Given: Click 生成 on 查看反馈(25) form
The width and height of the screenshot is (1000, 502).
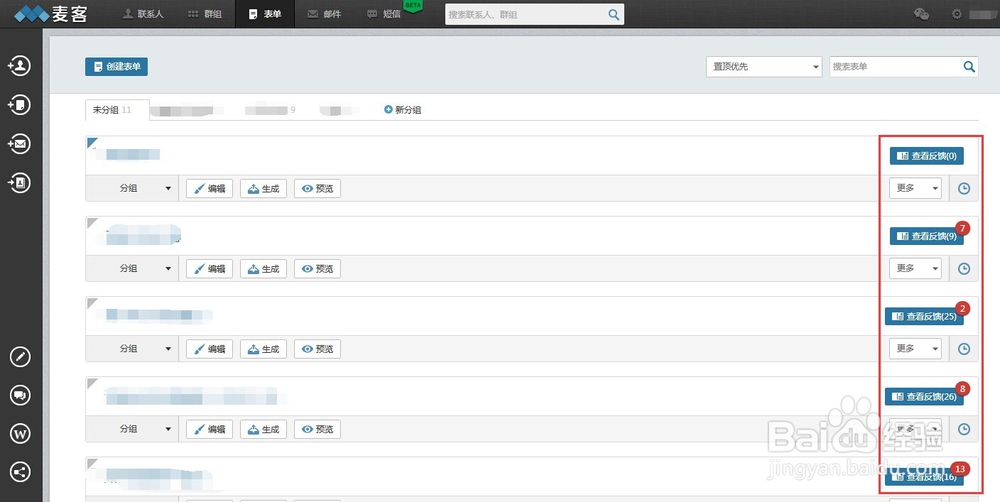Looking at the screenshot, I should 263,349.
